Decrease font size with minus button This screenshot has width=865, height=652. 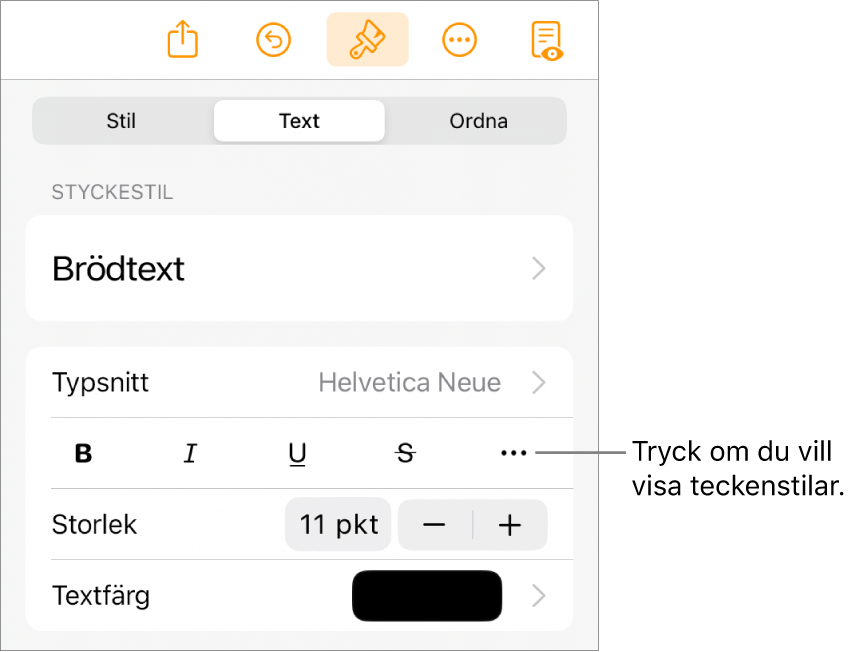(435, 525)
